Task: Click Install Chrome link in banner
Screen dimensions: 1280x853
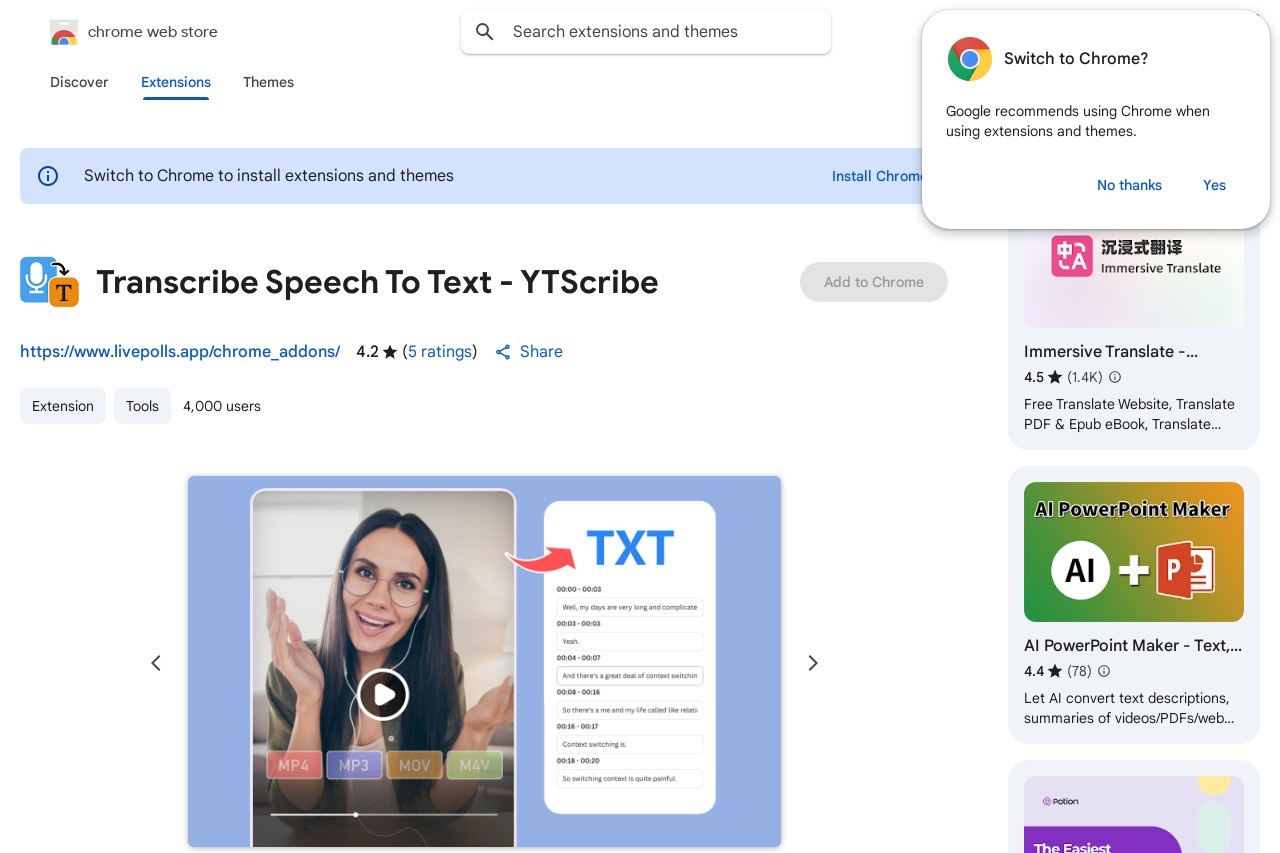Action: [877, 176]
